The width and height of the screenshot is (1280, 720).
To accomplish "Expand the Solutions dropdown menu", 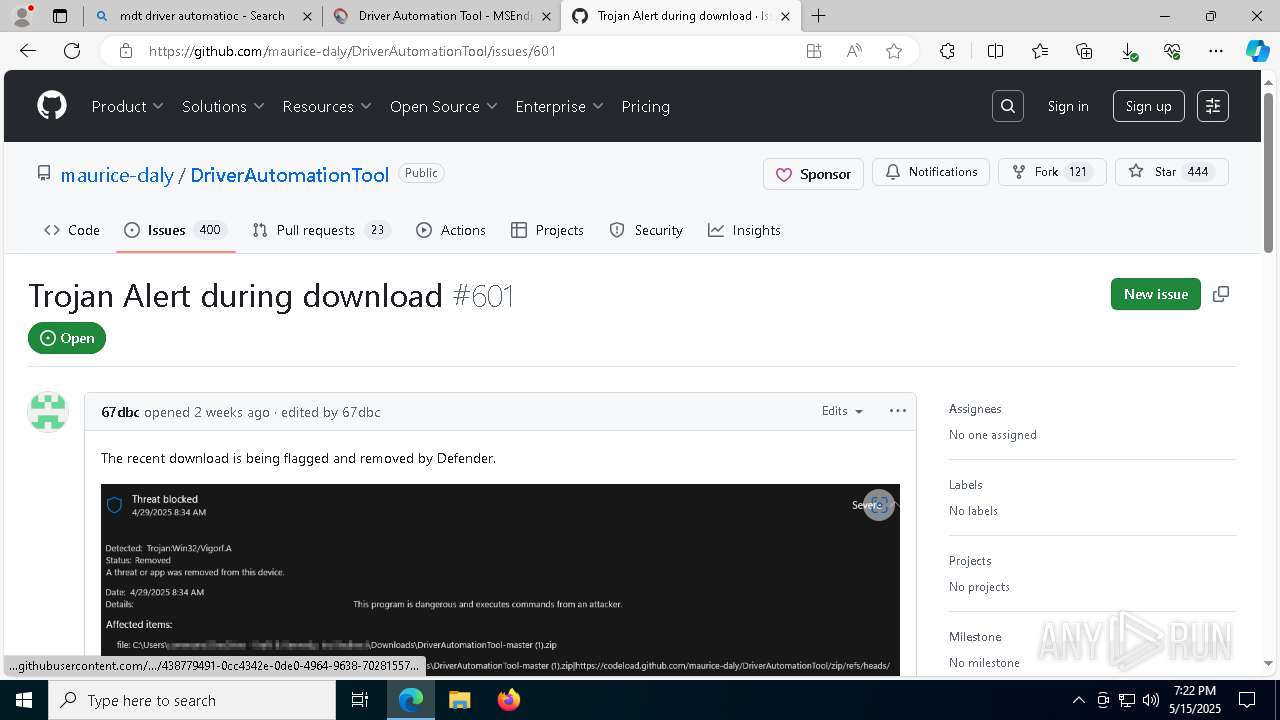I will click(x=223, y=106).
